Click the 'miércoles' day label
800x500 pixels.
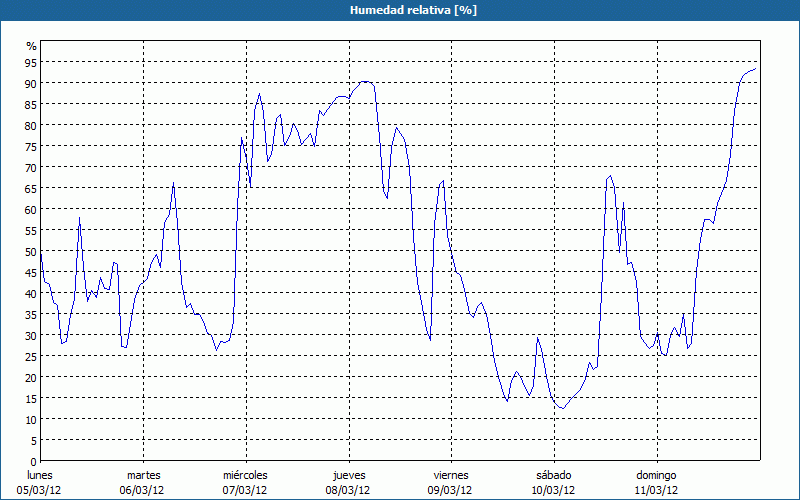pos(245,475)
